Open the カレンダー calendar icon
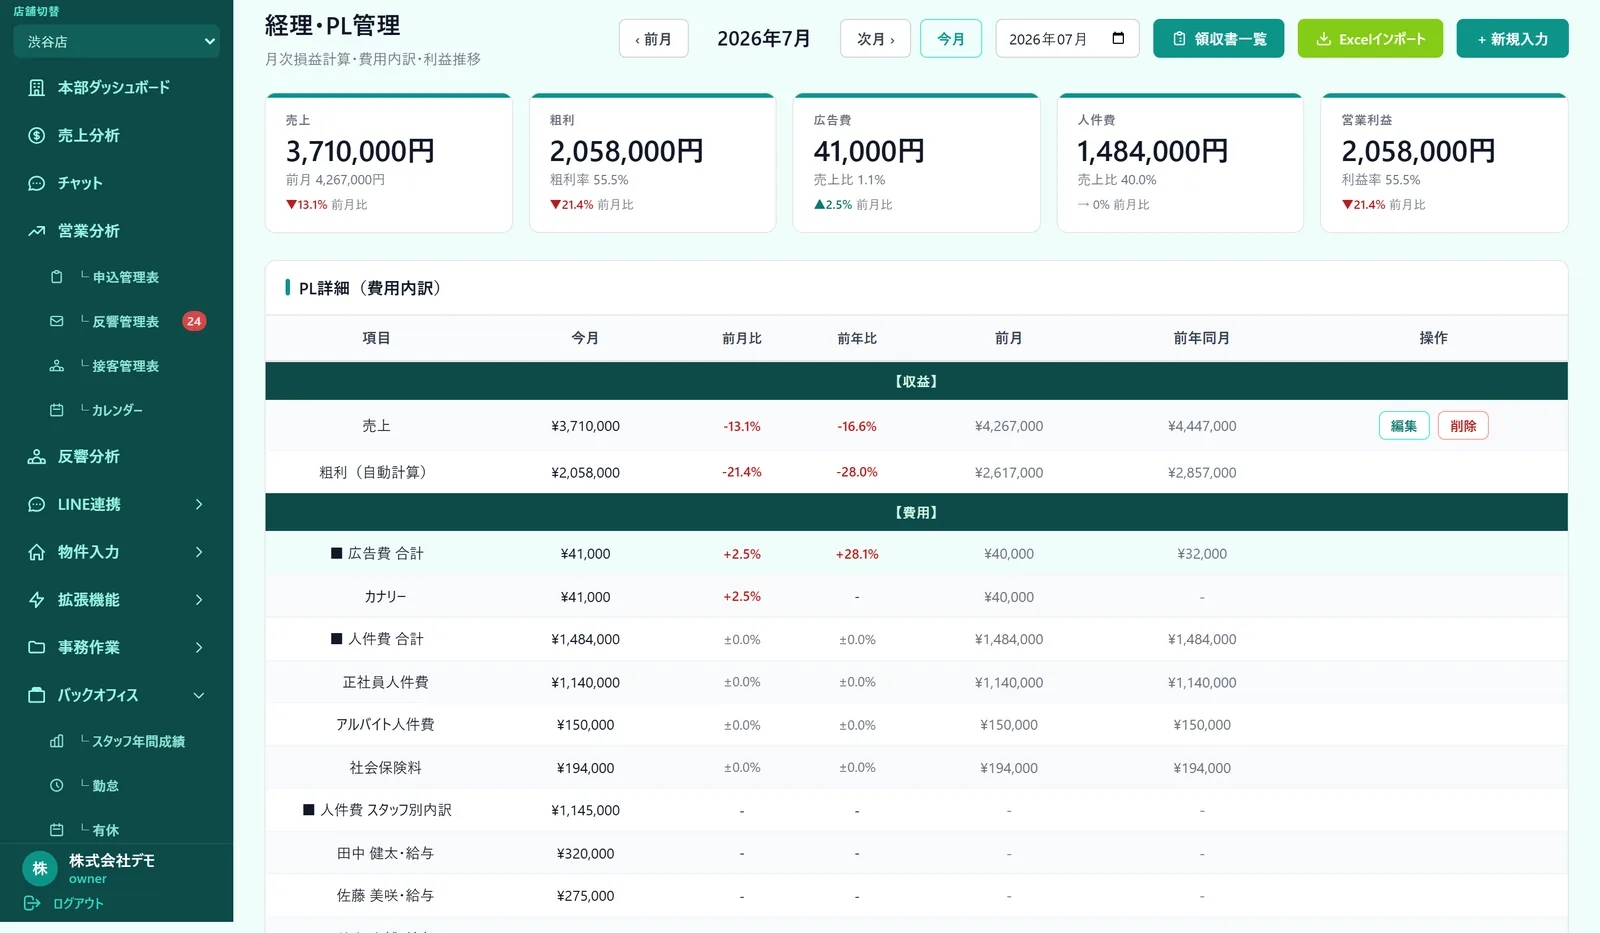 57,410
